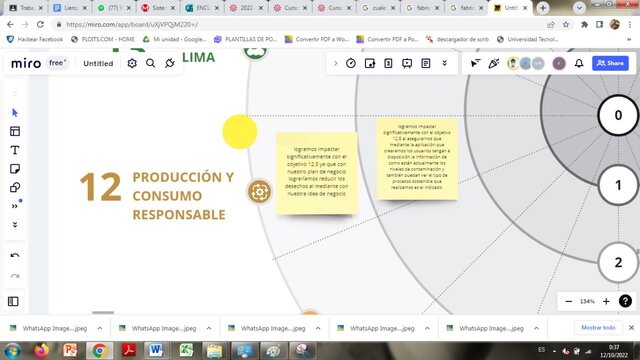Open the estimation app icon

[x=388, y=63]
